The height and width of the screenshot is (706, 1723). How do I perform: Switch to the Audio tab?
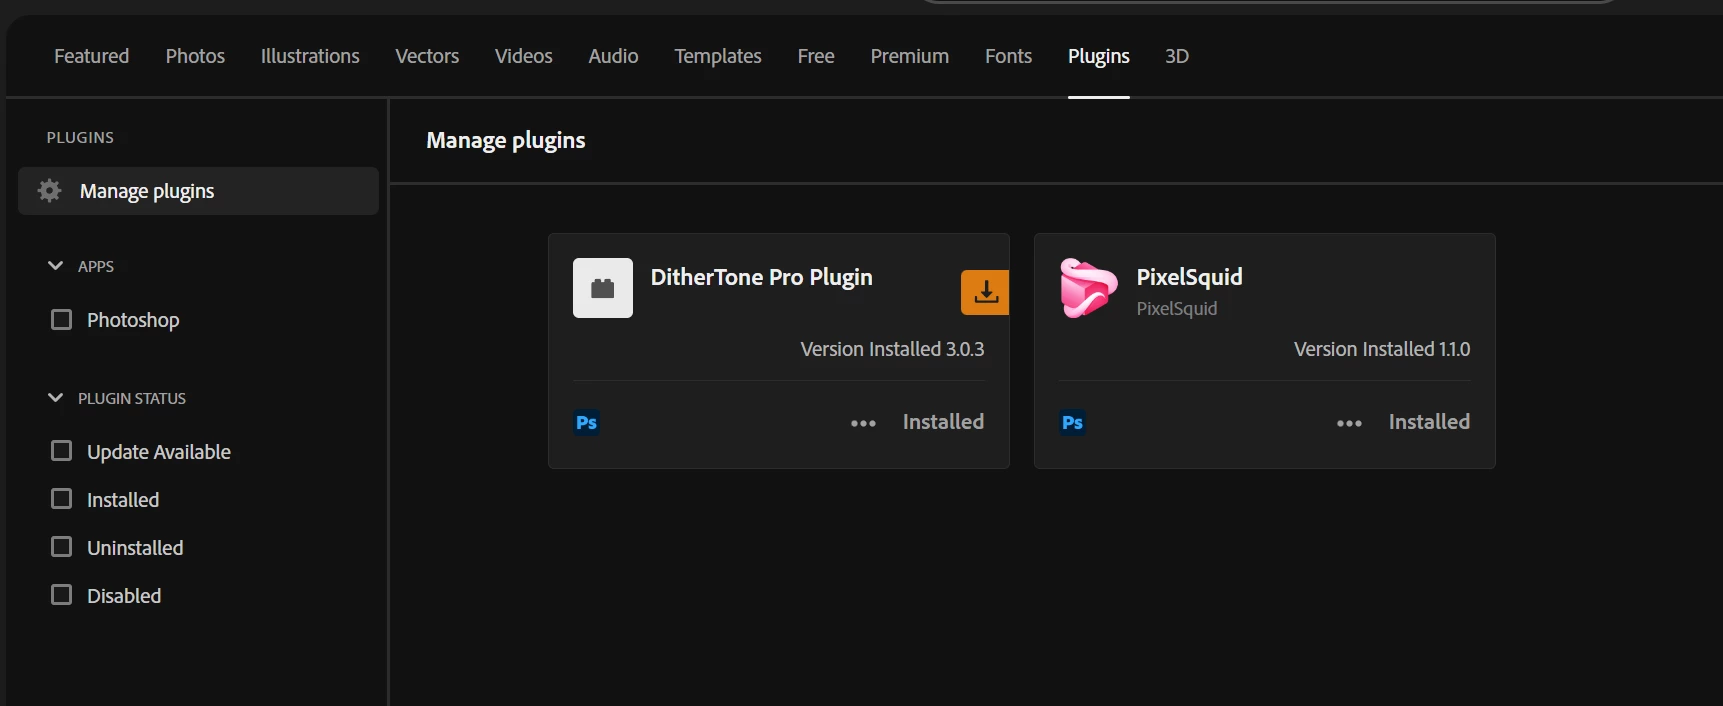pos(613,56)
